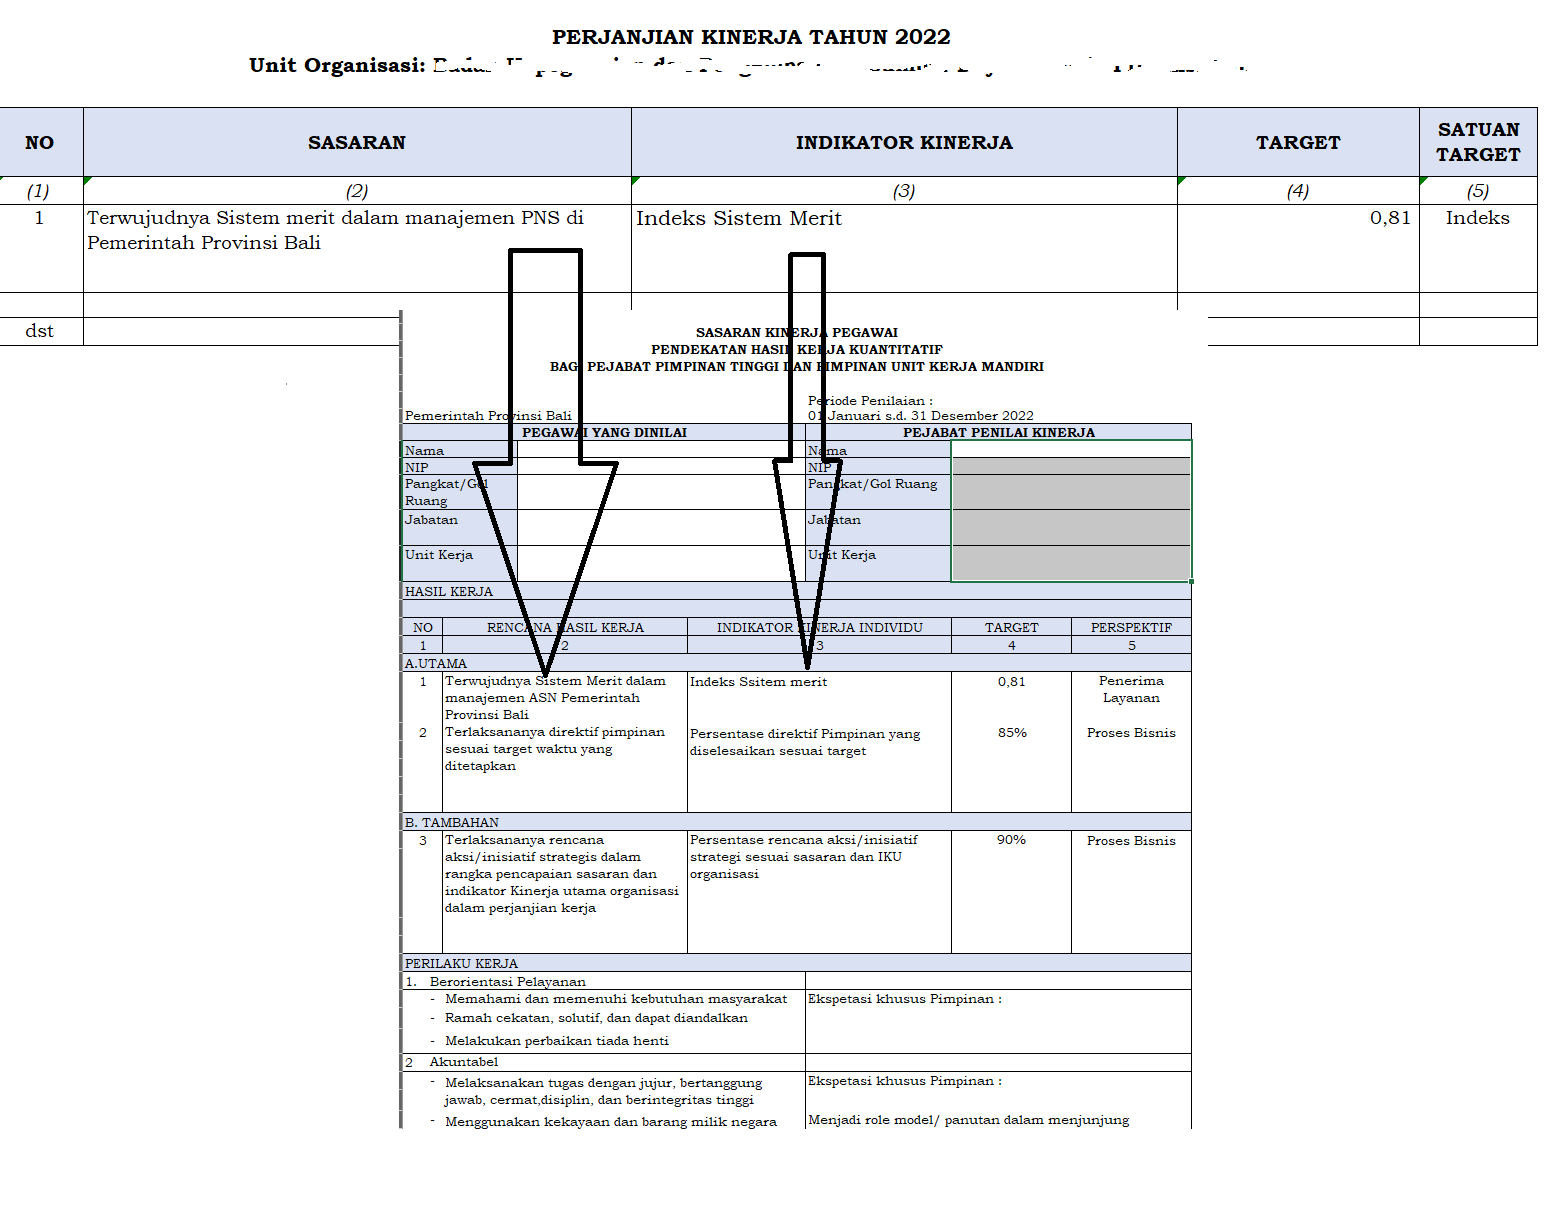Select Memahami dan memenuhi kebutuhan masyarakat
The image size is (1557, 1222).
616,998
